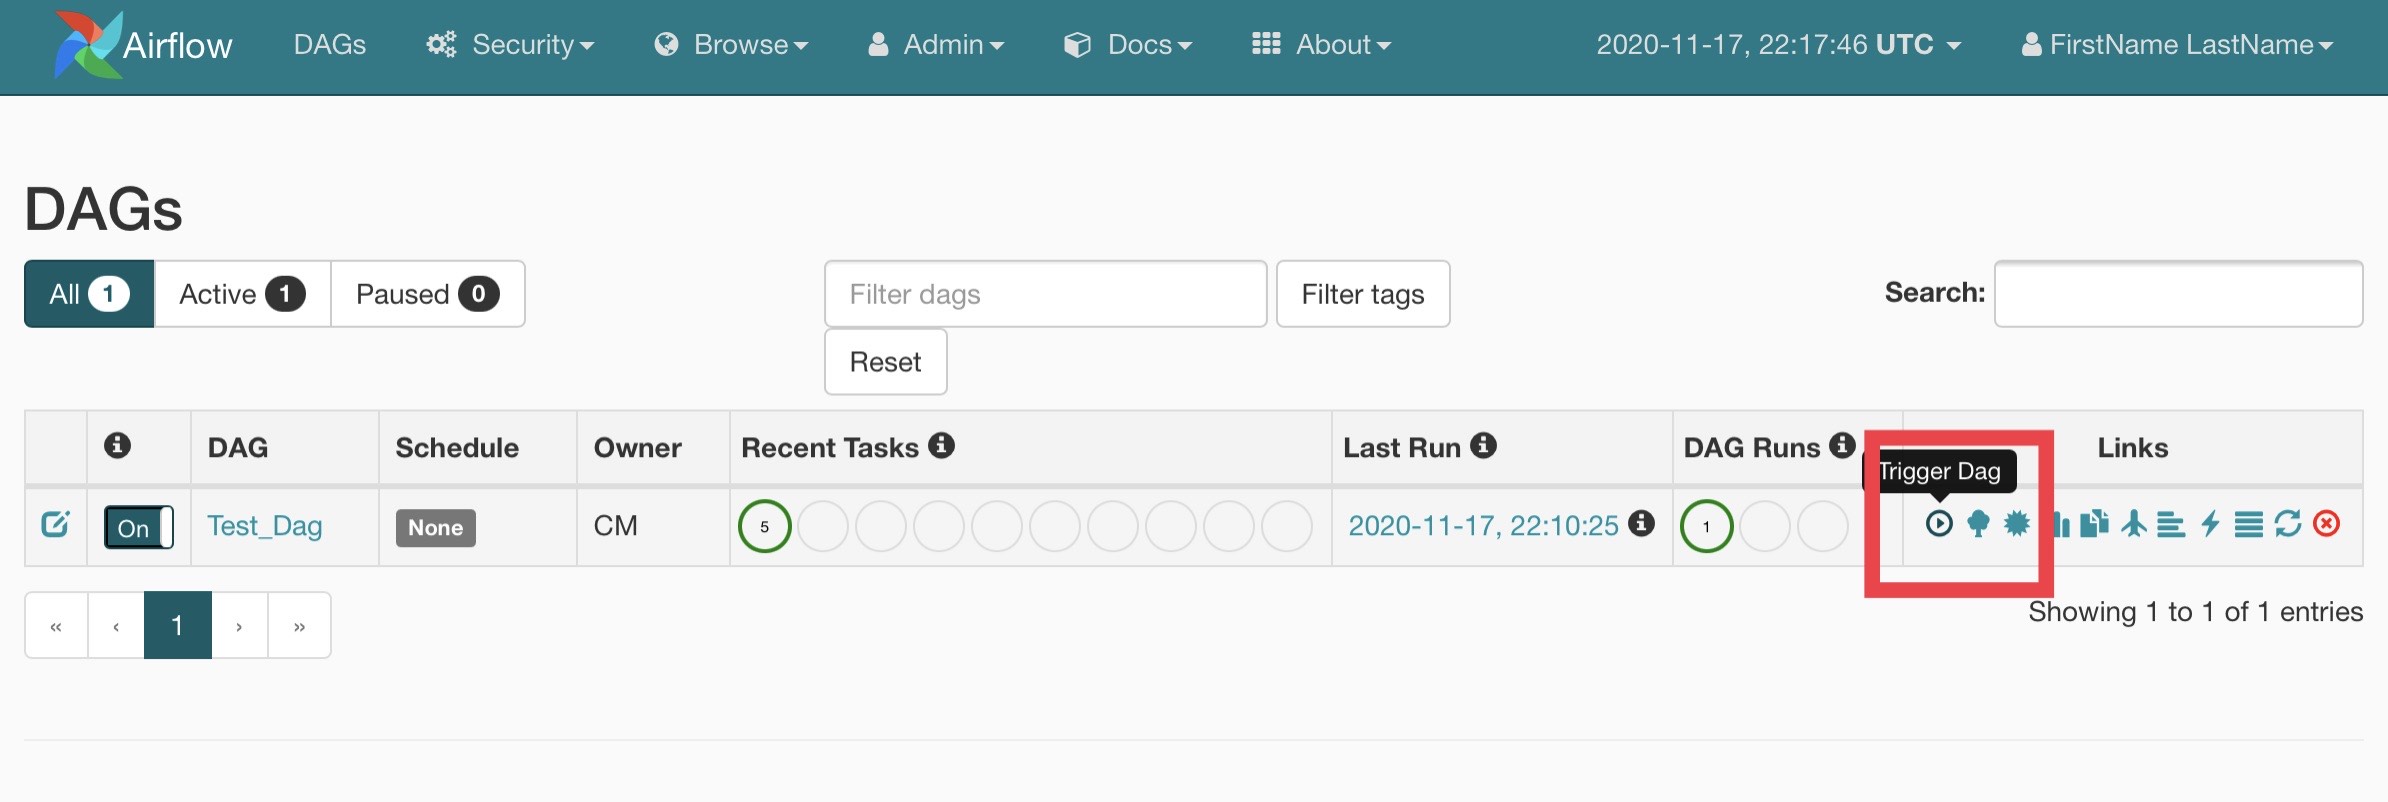Image resolution: width=2388 pixels, height=802 pixels.
Task: Open the Code View lightning bolt icon
Action: click(x=2210, y=523)
